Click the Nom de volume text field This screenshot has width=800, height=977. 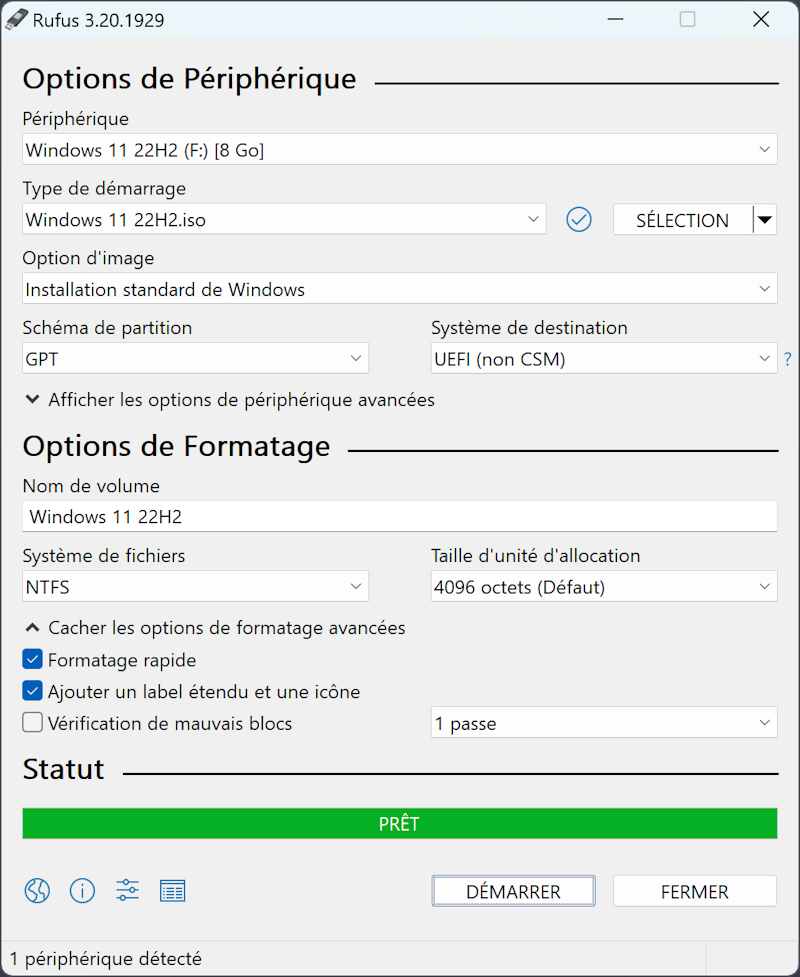coord(399,517)
